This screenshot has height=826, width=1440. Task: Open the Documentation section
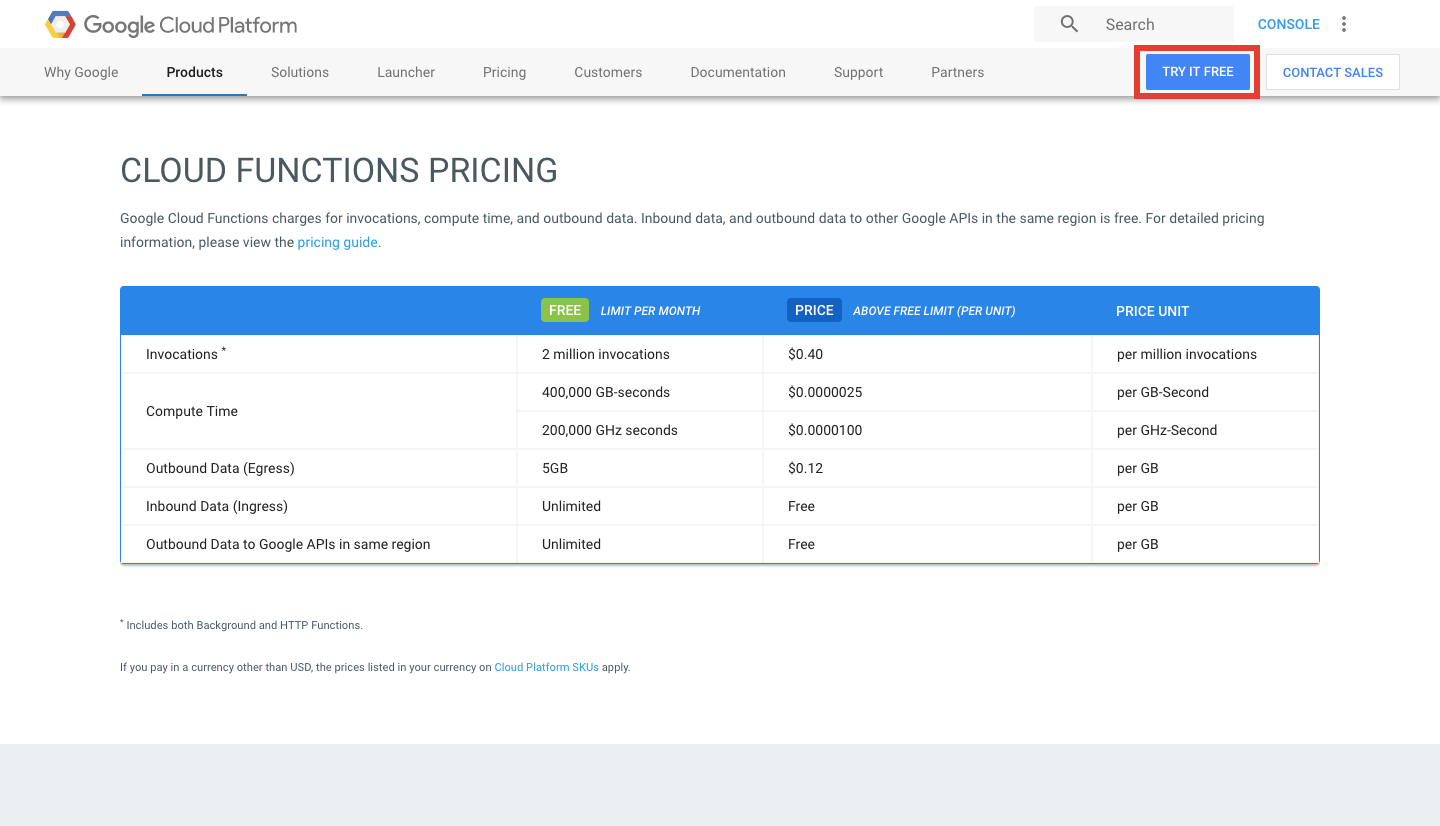tap(737, 71)
